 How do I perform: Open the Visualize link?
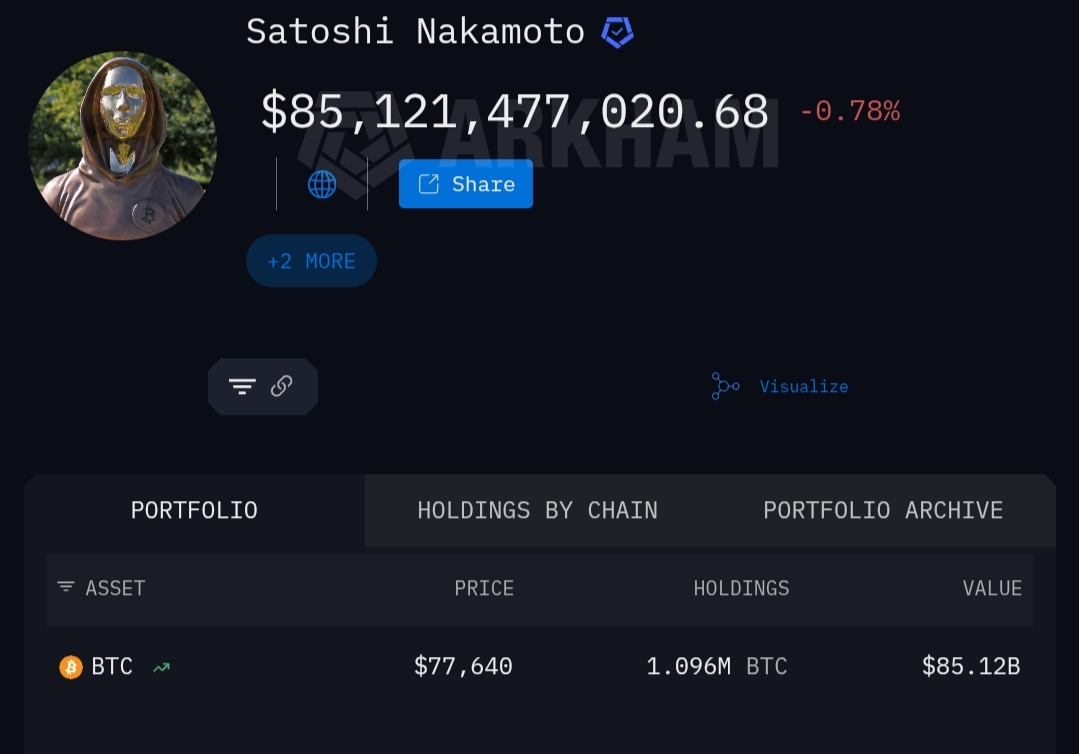coord(804,386)
